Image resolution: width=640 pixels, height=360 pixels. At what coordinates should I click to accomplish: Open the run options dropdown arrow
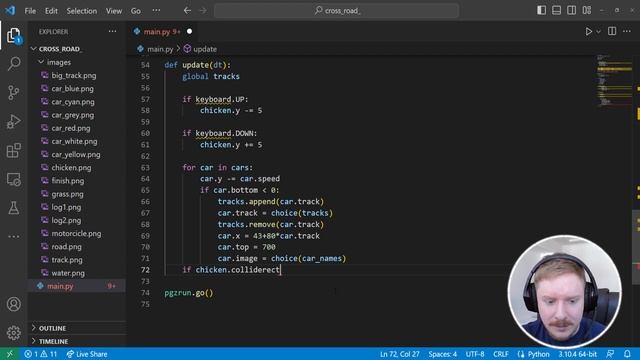598,31
